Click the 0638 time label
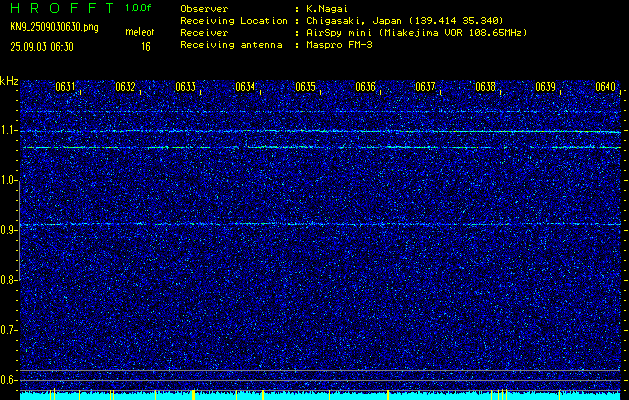Screen dimensions: 629x400 (485, 87)
